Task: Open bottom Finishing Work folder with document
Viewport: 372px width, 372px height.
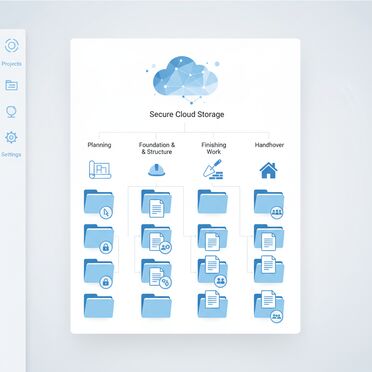Action: [213, 304]
